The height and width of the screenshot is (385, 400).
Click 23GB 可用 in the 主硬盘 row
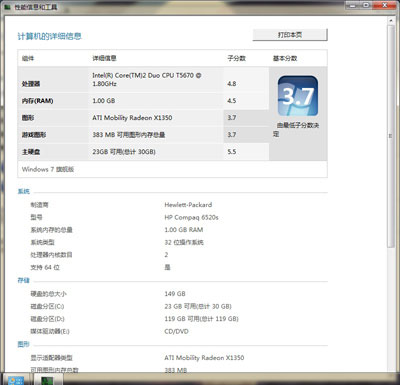pos(124,152)
